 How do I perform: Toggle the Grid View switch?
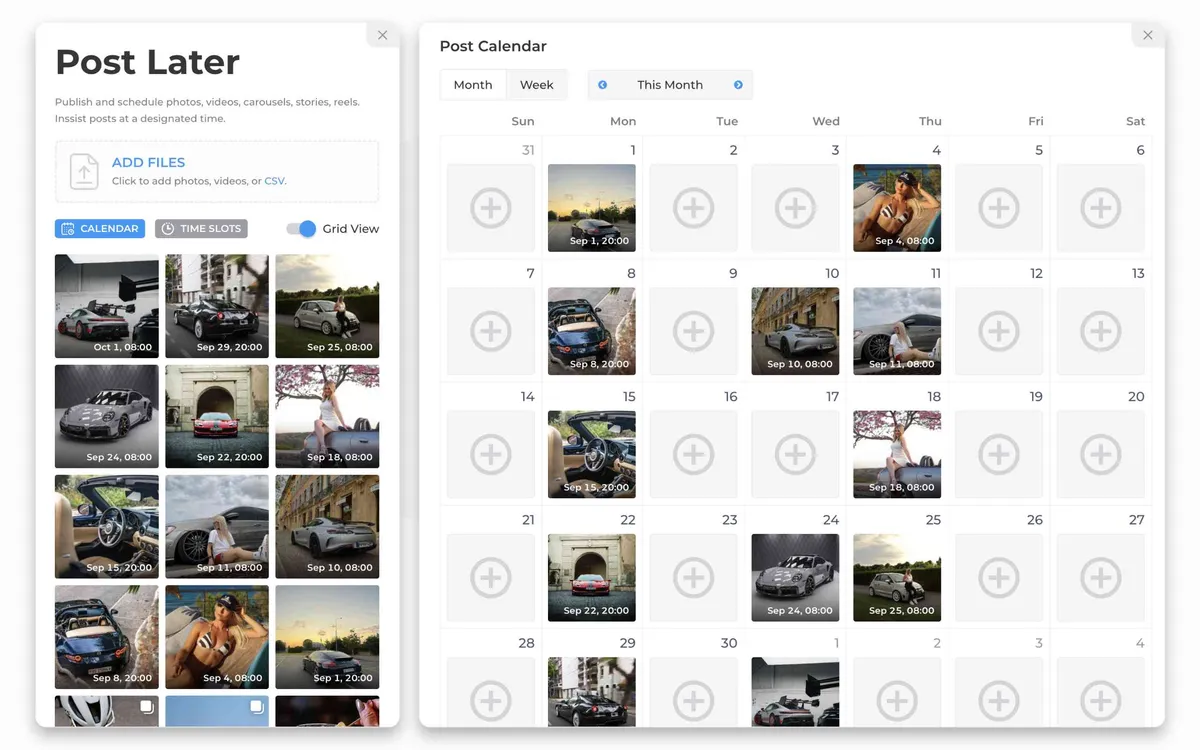301,229
